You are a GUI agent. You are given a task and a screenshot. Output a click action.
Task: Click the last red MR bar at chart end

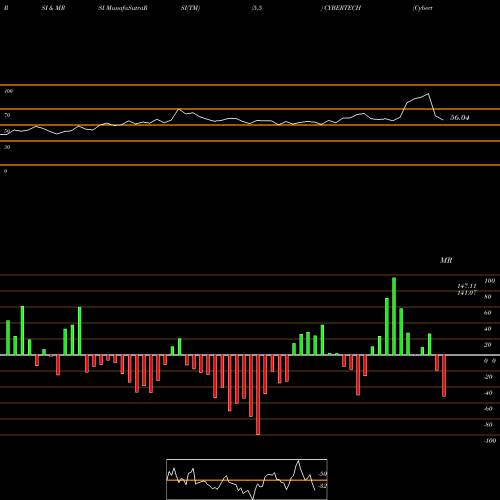pos(444,376)
